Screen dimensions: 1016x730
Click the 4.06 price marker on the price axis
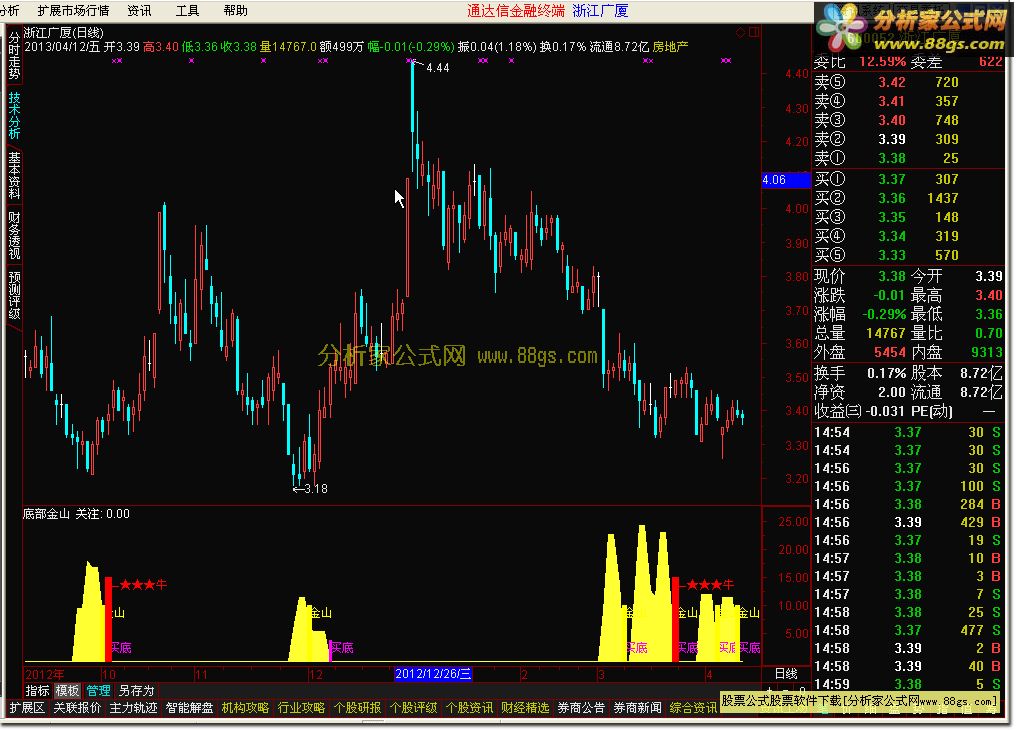[x=786, y=179]
